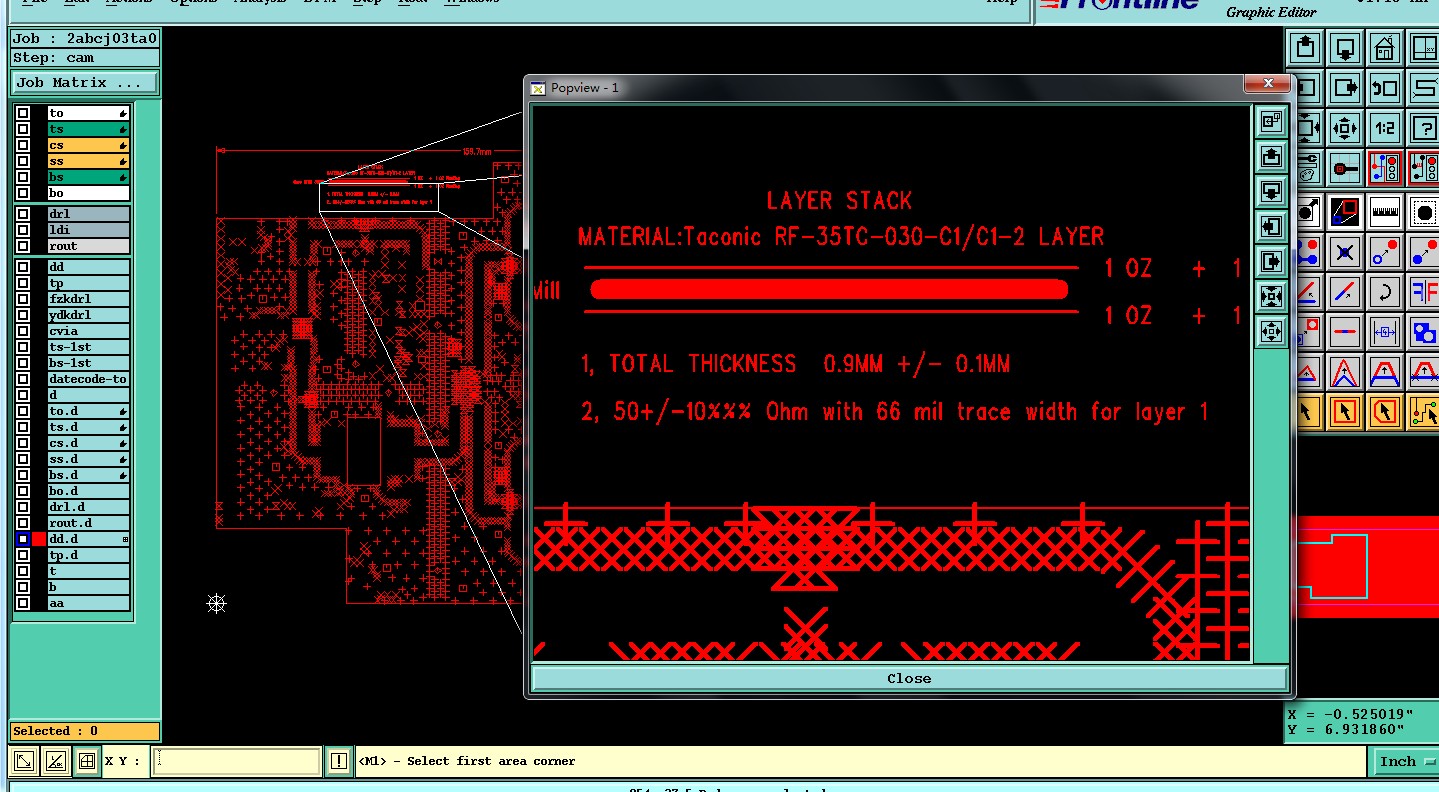The height and width of the screenshot is (792, 1439).
Task: Toggle the checkbox for layer dd.d
Action: coord(23,539)
